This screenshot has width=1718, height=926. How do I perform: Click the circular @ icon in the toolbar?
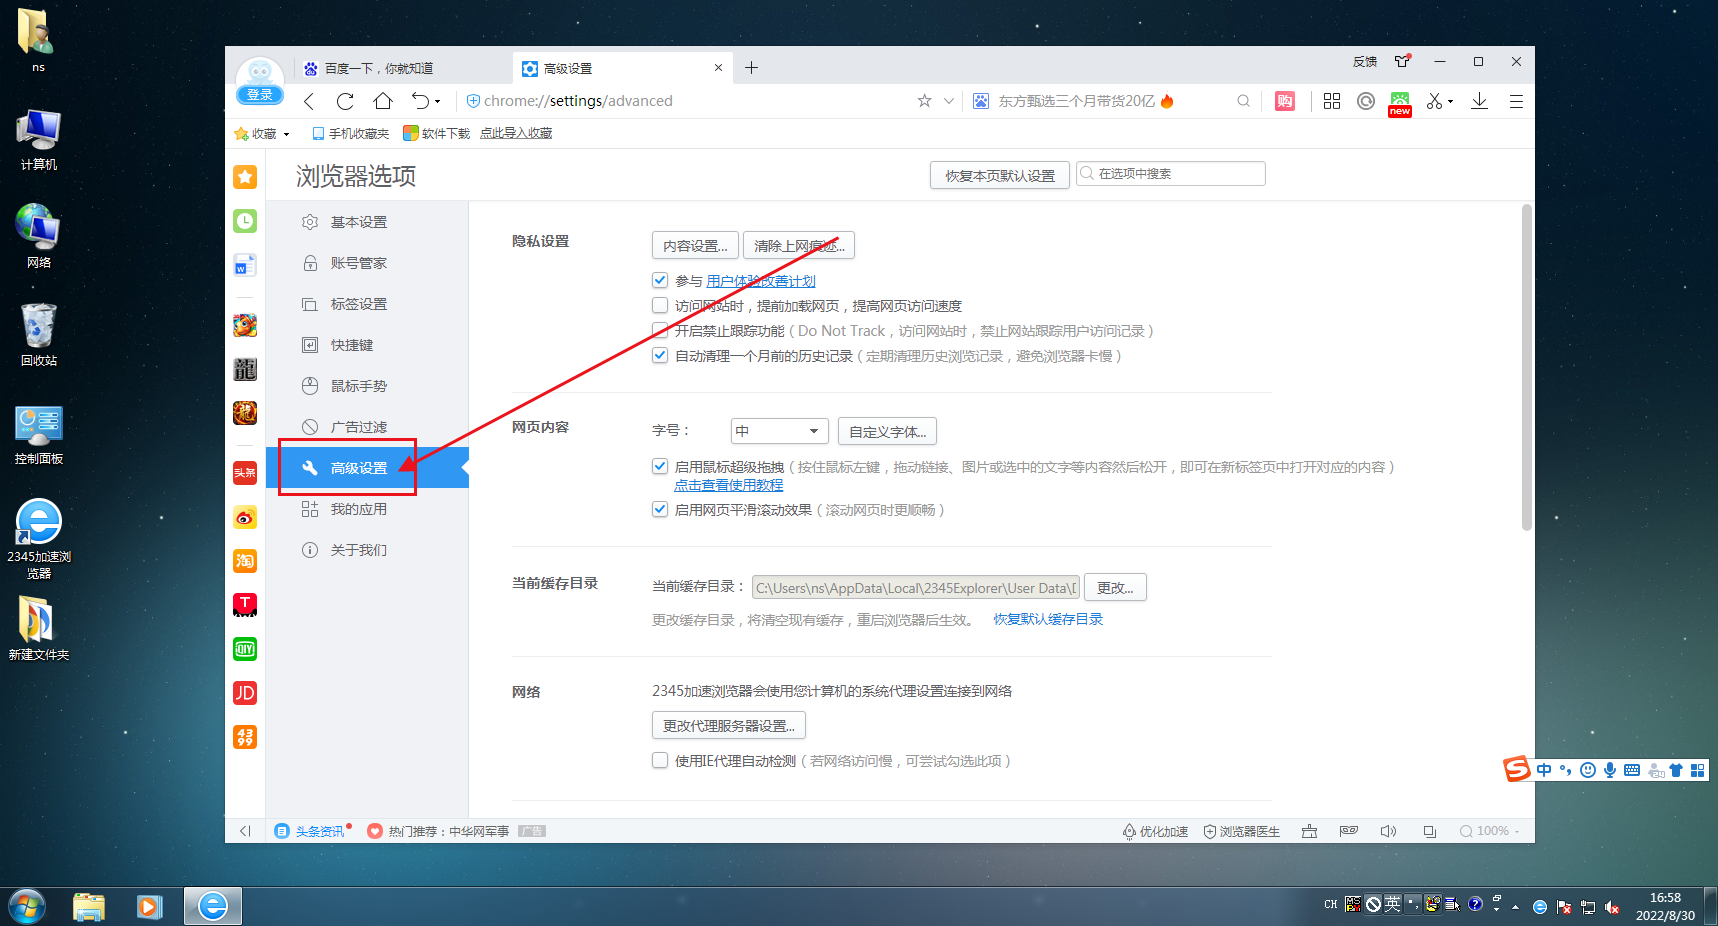pyautogui.click(x=1366, y=101)
